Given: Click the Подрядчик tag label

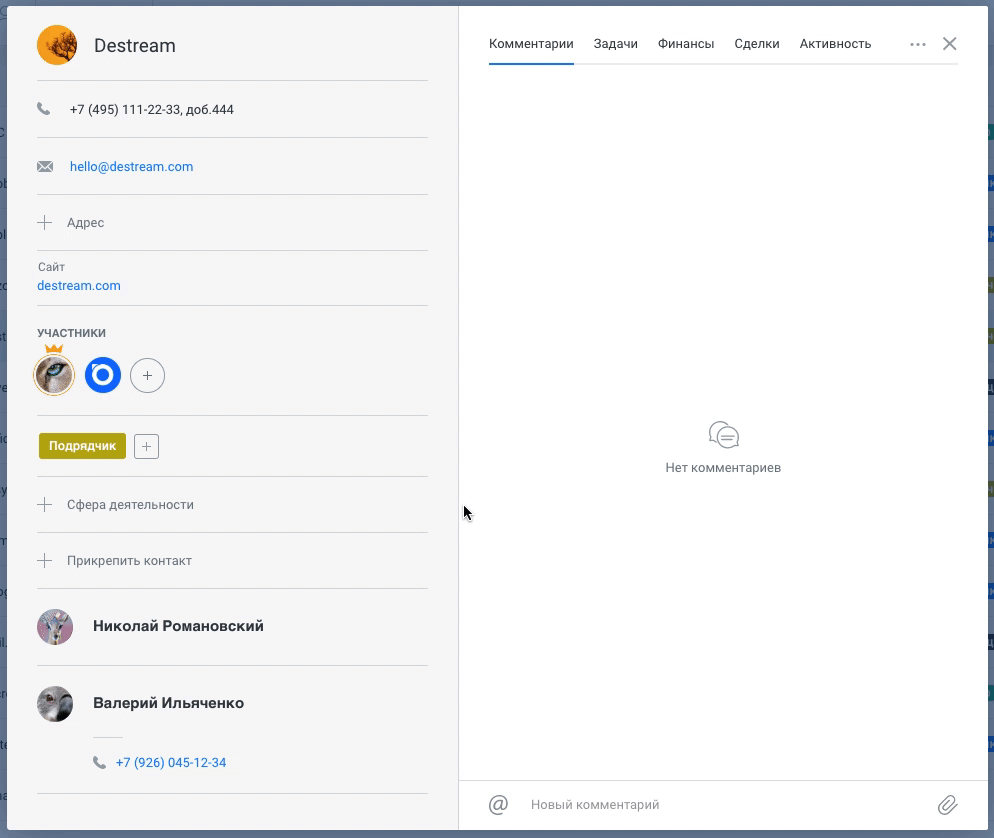Looking at the screenshot, I should 82,446.
